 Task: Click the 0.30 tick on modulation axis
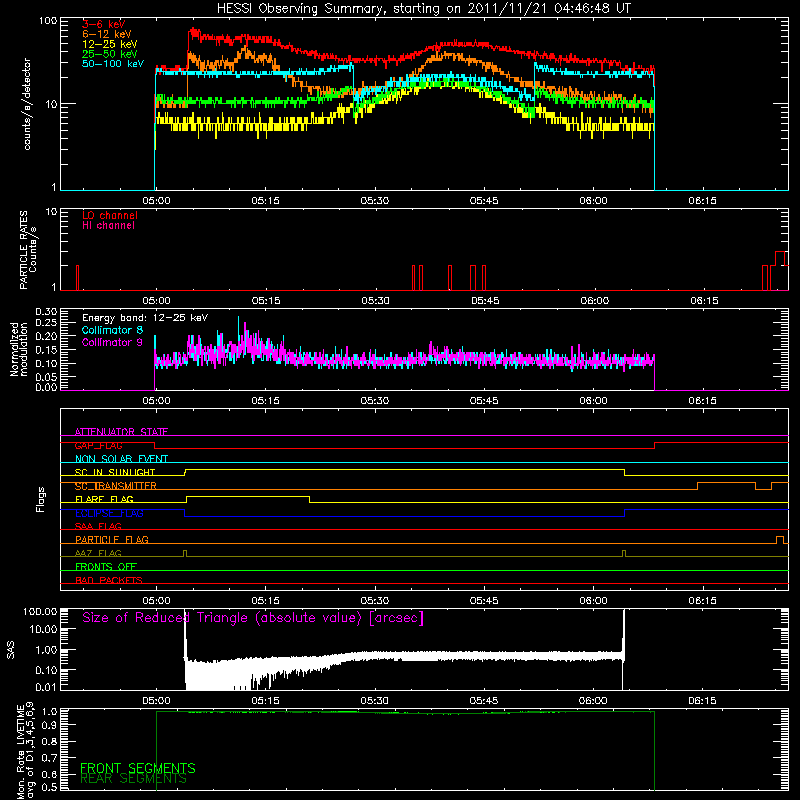[x=45, y=312]
